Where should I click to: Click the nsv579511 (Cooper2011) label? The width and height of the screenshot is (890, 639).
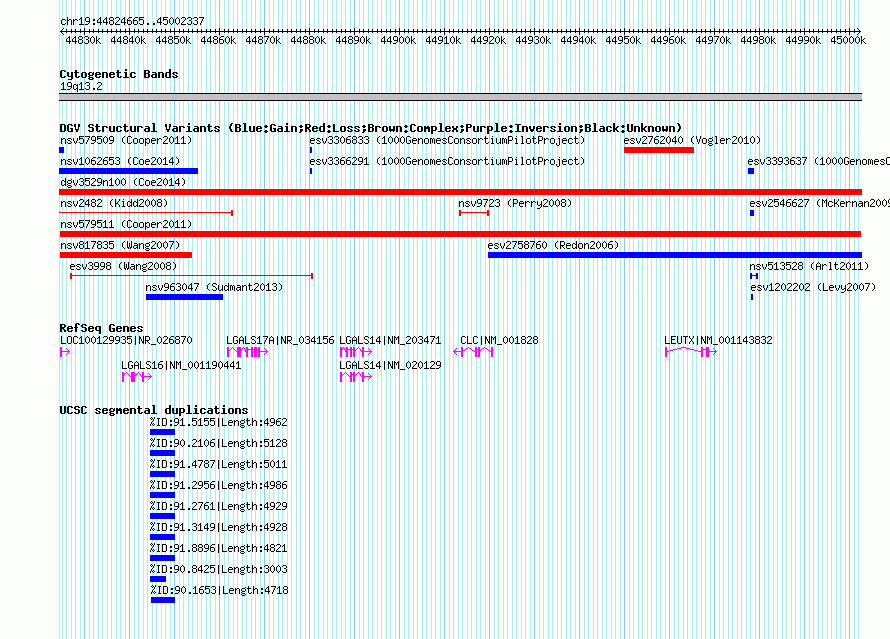pos(126,224)
